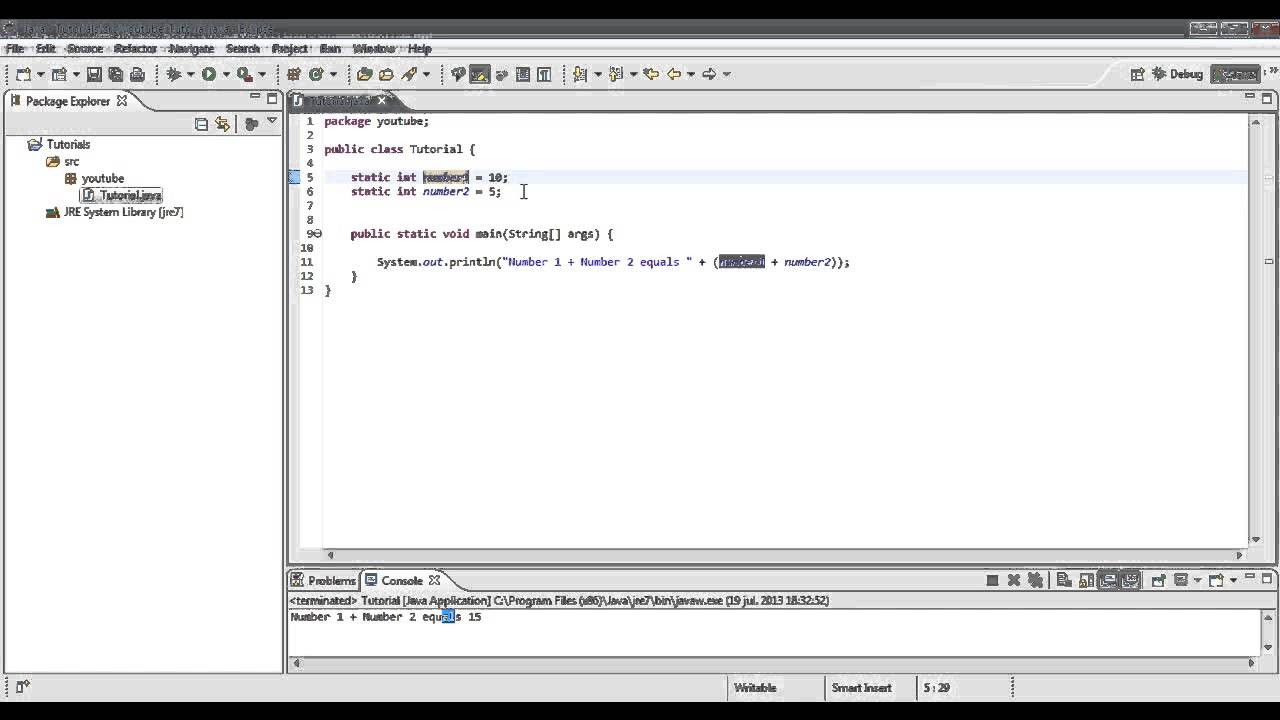
Task: Run the program with the green Run button
Action: (x=209, y=74)
